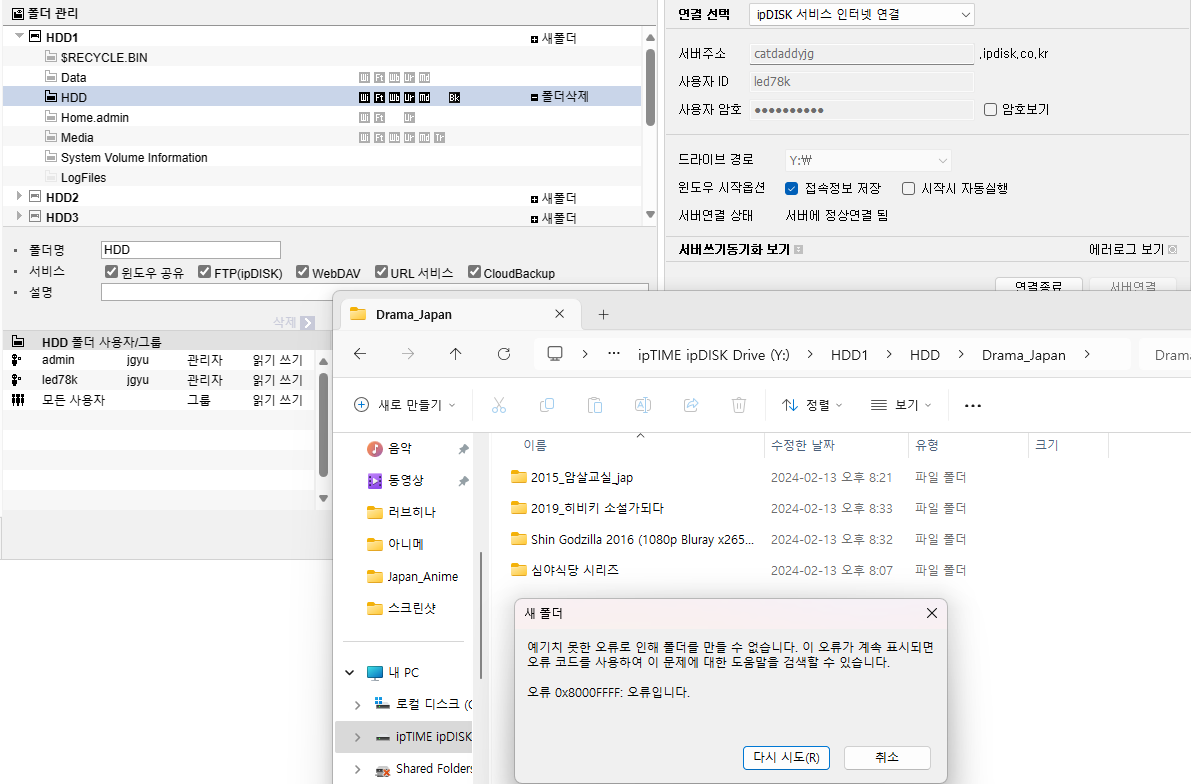Click the 모든 사용자 group icon
Viewport: 1191px width, 784px height.
tap(18, 400)
